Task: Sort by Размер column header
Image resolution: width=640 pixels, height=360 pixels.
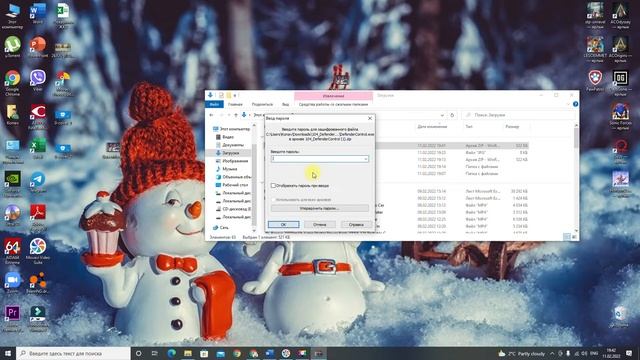Action: pyautogui.click(x=512, y=127)
